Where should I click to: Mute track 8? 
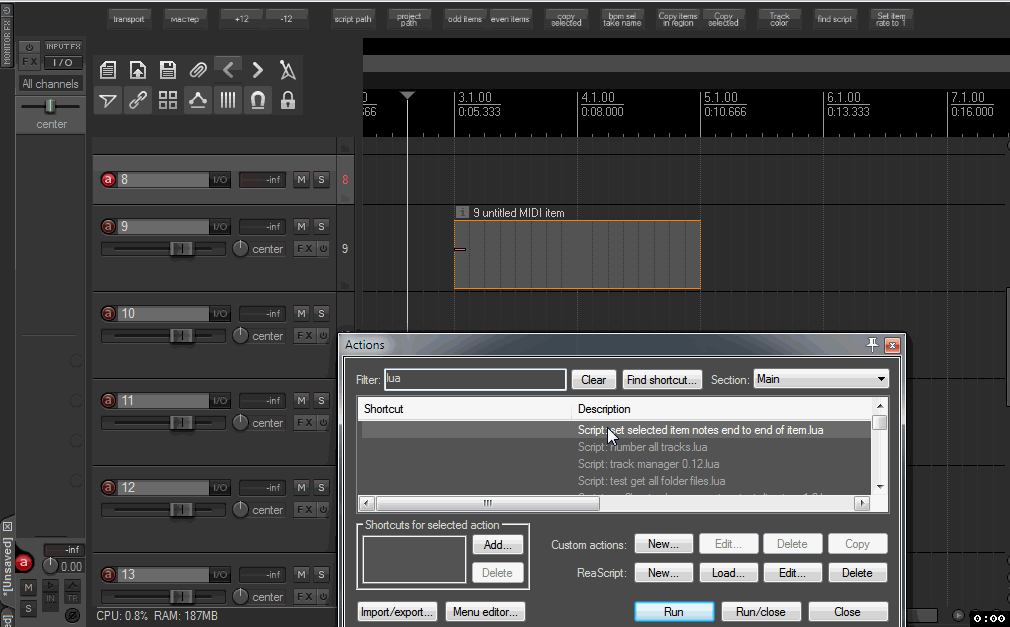click(x=301, y=180)
